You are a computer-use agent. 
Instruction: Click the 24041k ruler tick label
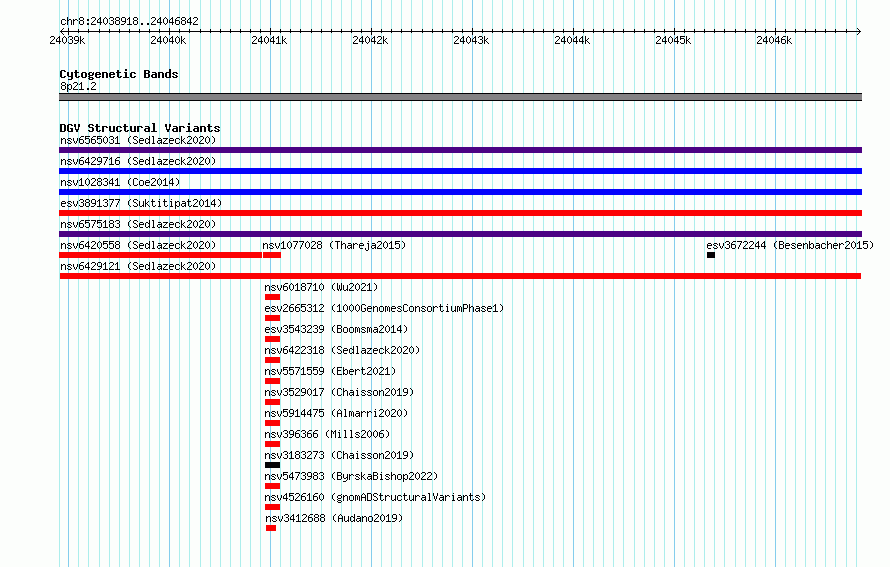269,40
